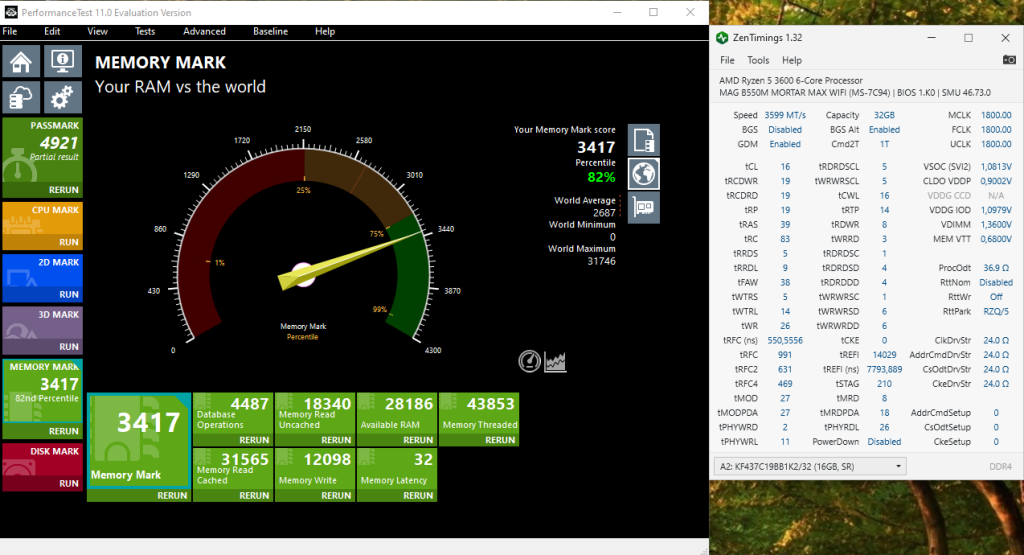Click the PowerDown Disabled value
Screen dimensions: 1024x555
[x=884, y=442]
